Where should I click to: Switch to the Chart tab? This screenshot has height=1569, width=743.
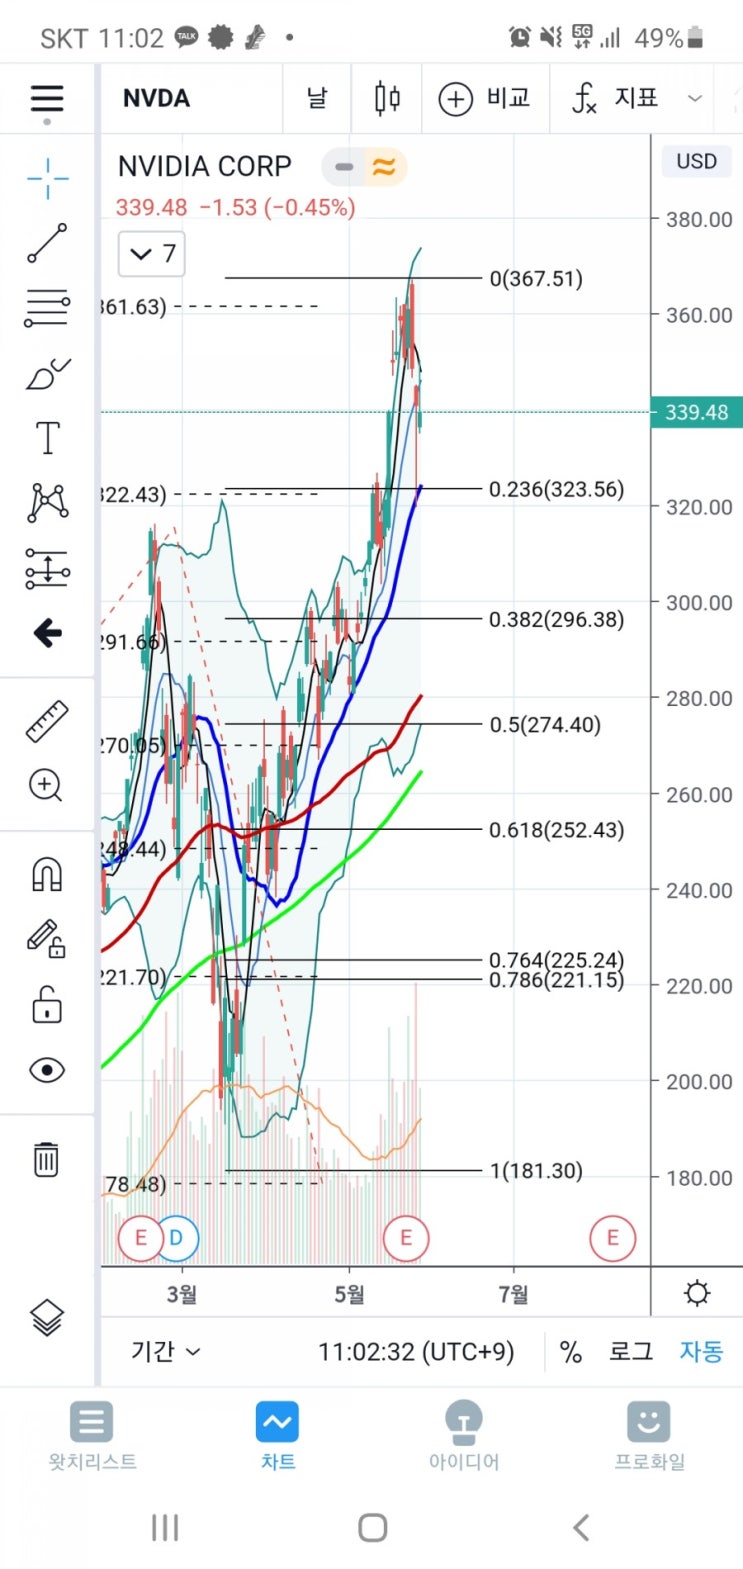[278, 1437]
